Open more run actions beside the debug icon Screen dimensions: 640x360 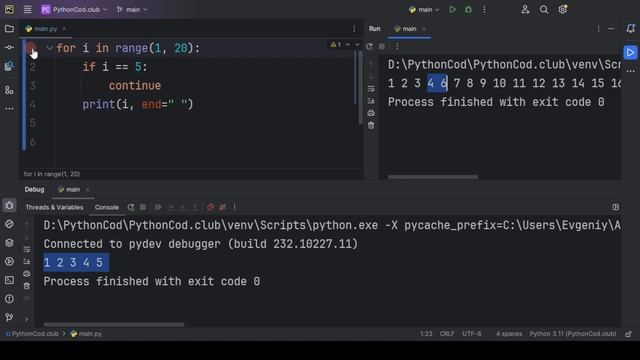click(x=484, y=9)
